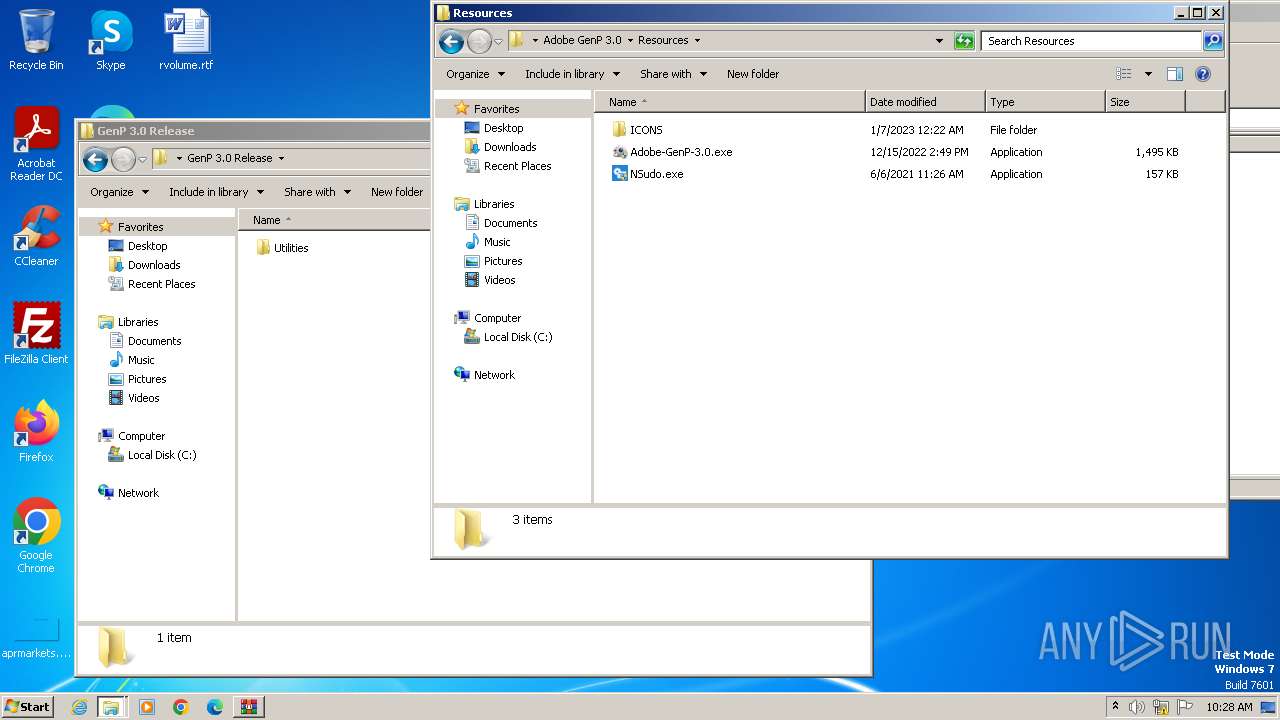Click the Resources breadcrumb in address bar

pyautogui.click(x=663, y=41)
